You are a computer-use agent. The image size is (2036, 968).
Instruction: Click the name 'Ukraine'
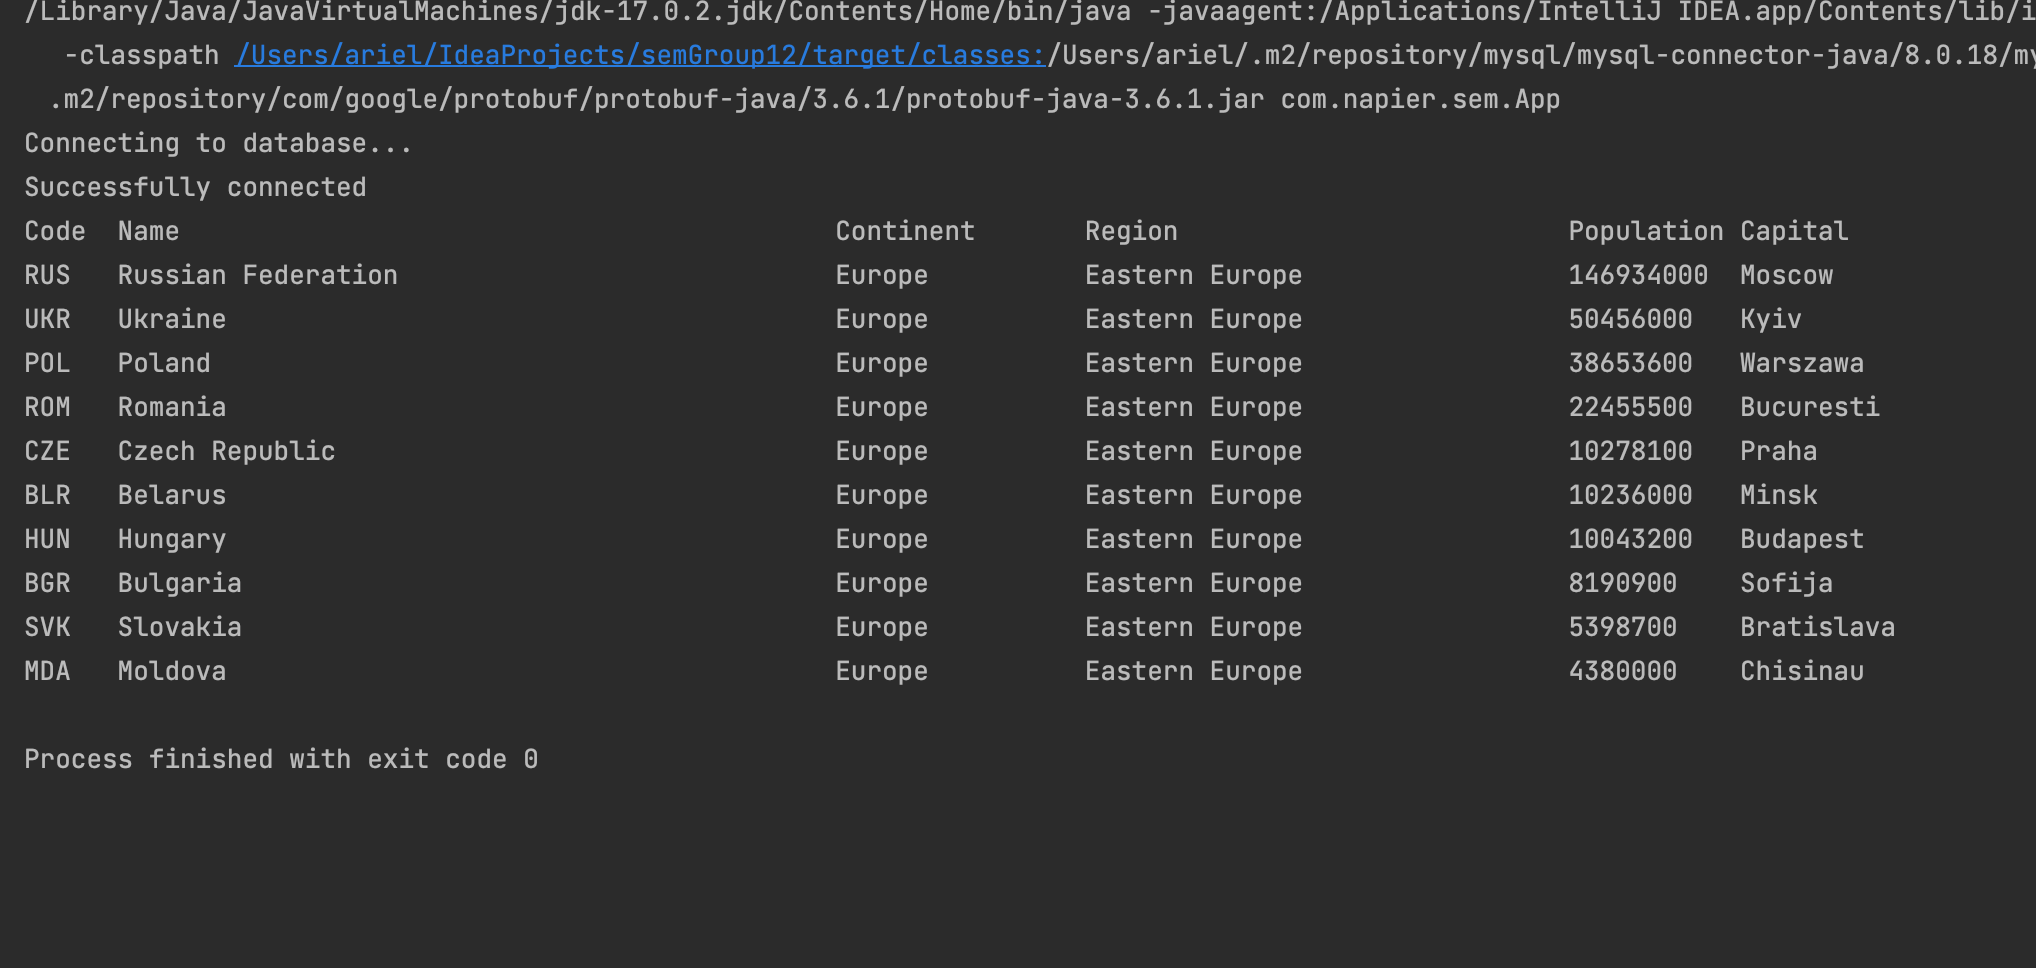pyautogui.click(x=172, y=319)
